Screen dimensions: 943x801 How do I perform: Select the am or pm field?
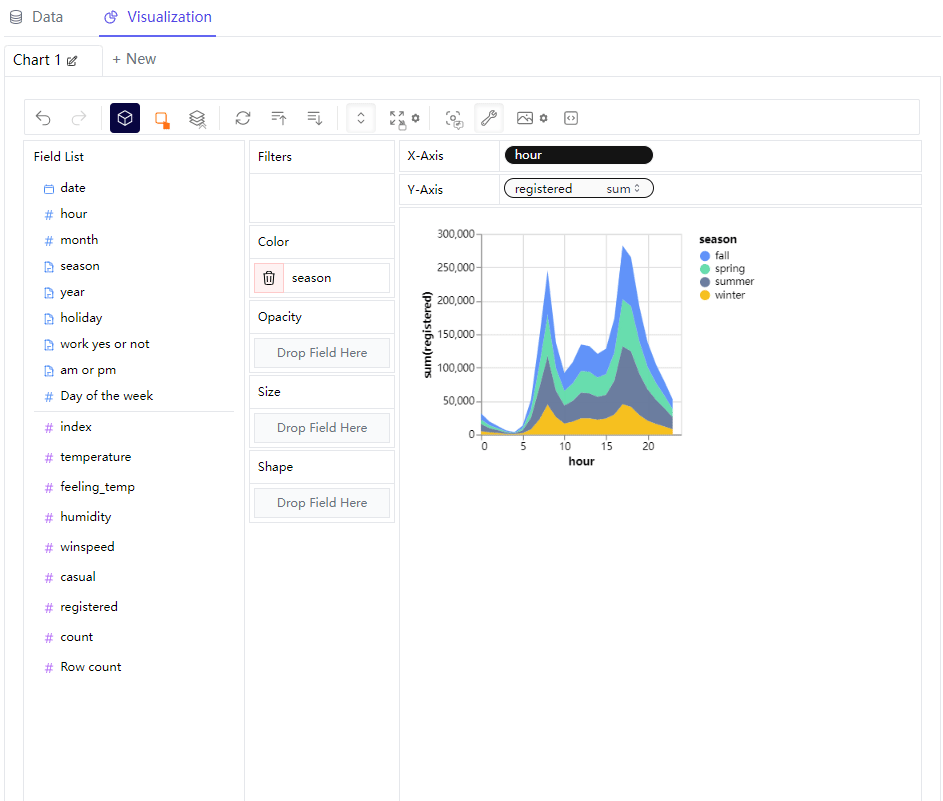tap(88, 370)
